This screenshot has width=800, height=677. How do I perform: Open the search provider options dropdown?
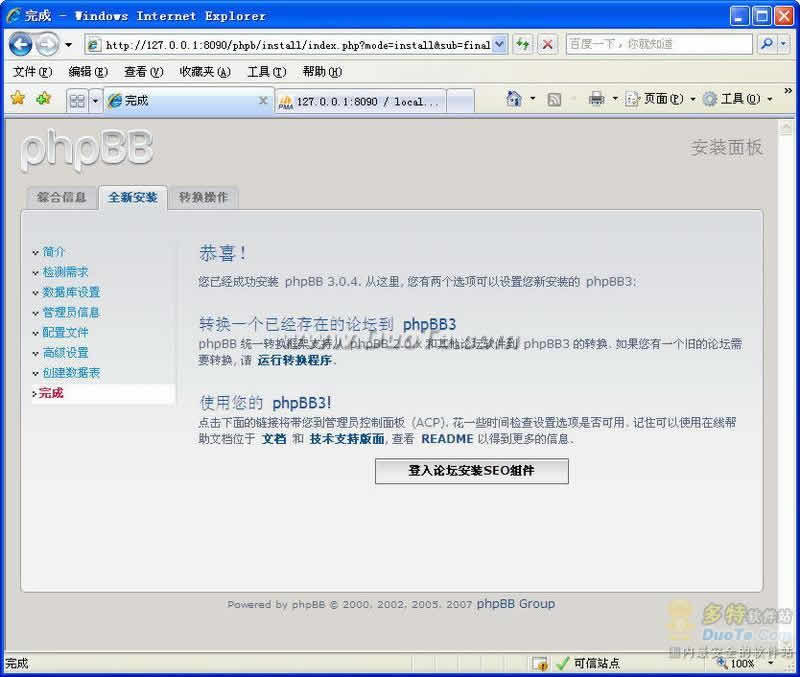click(x=784, y=44)
